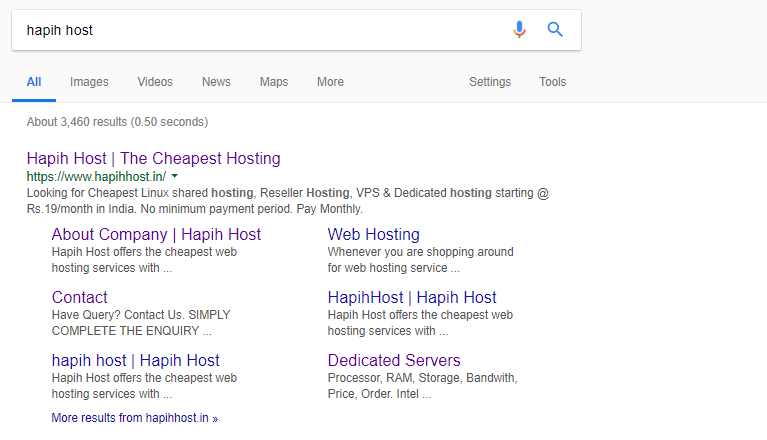Open the Settings menu
Screen dimensions: 767x440
click(490, 82)
